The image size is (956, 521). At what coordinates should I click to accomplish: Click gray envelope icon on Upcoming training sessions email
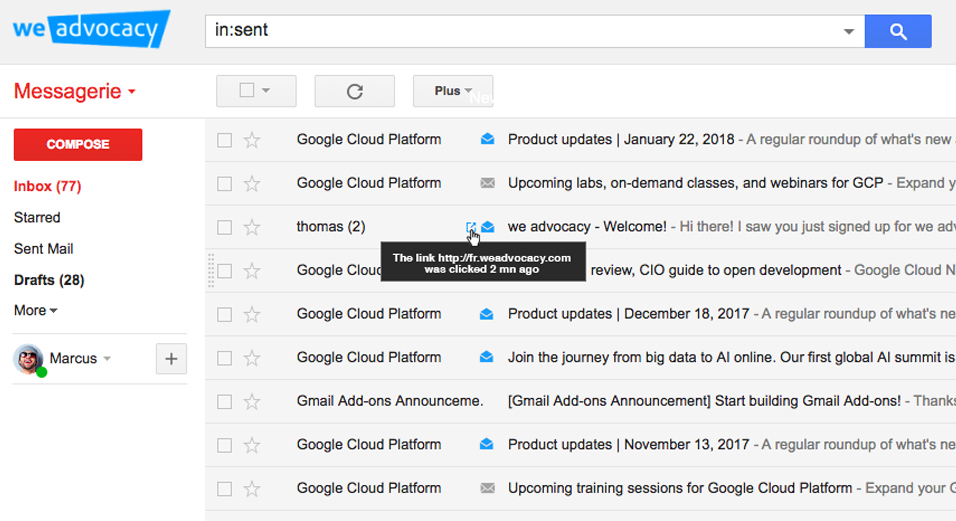pyautogui.click(x=487, y=488)
